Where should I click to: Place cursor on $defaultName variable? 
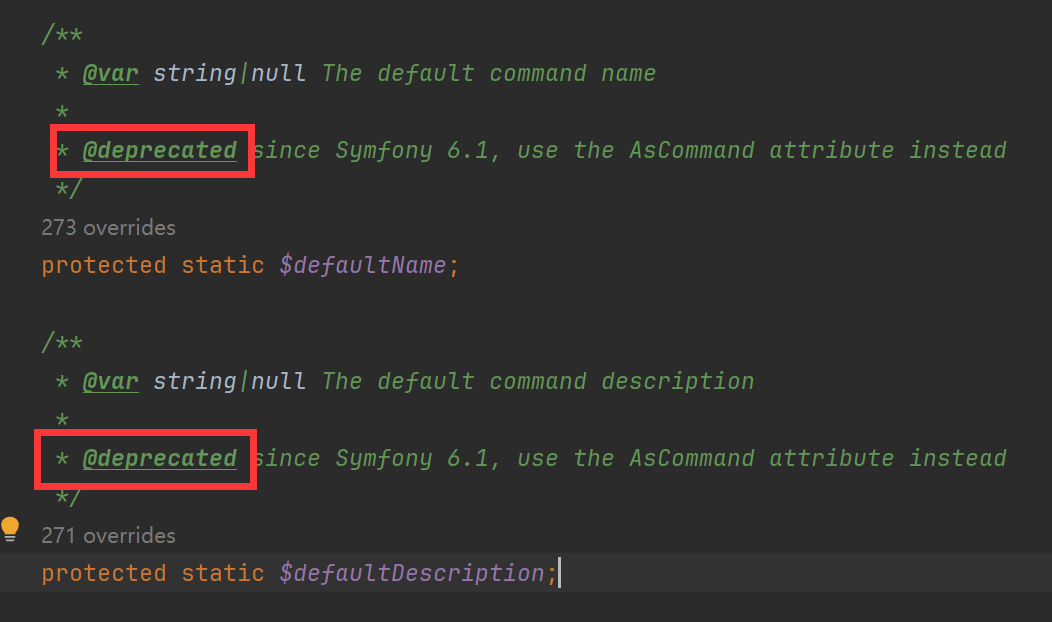coord(363,266)
